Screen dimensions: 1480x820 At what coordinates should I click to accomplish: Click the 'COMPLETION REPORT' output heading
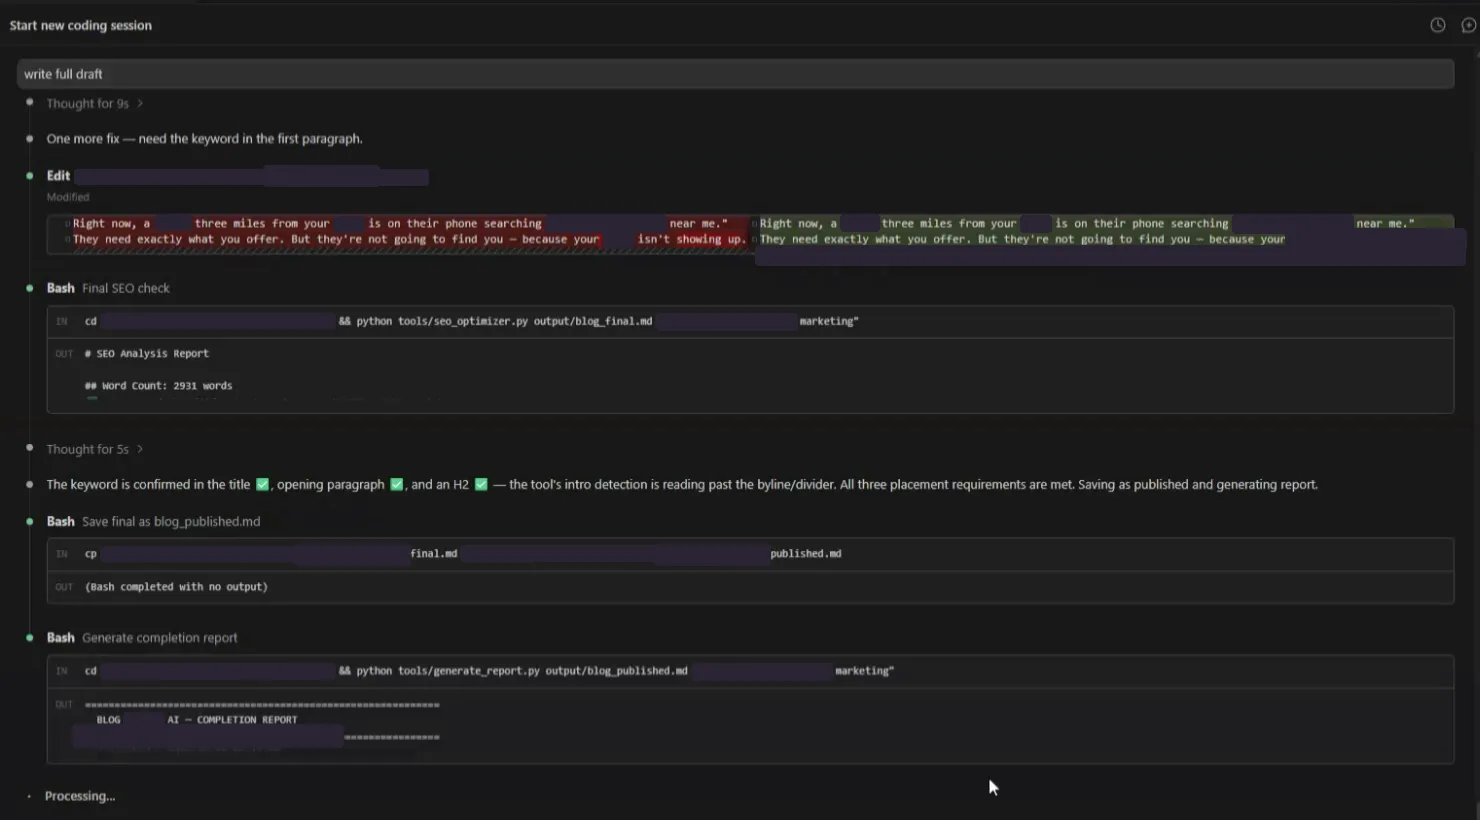197,720
